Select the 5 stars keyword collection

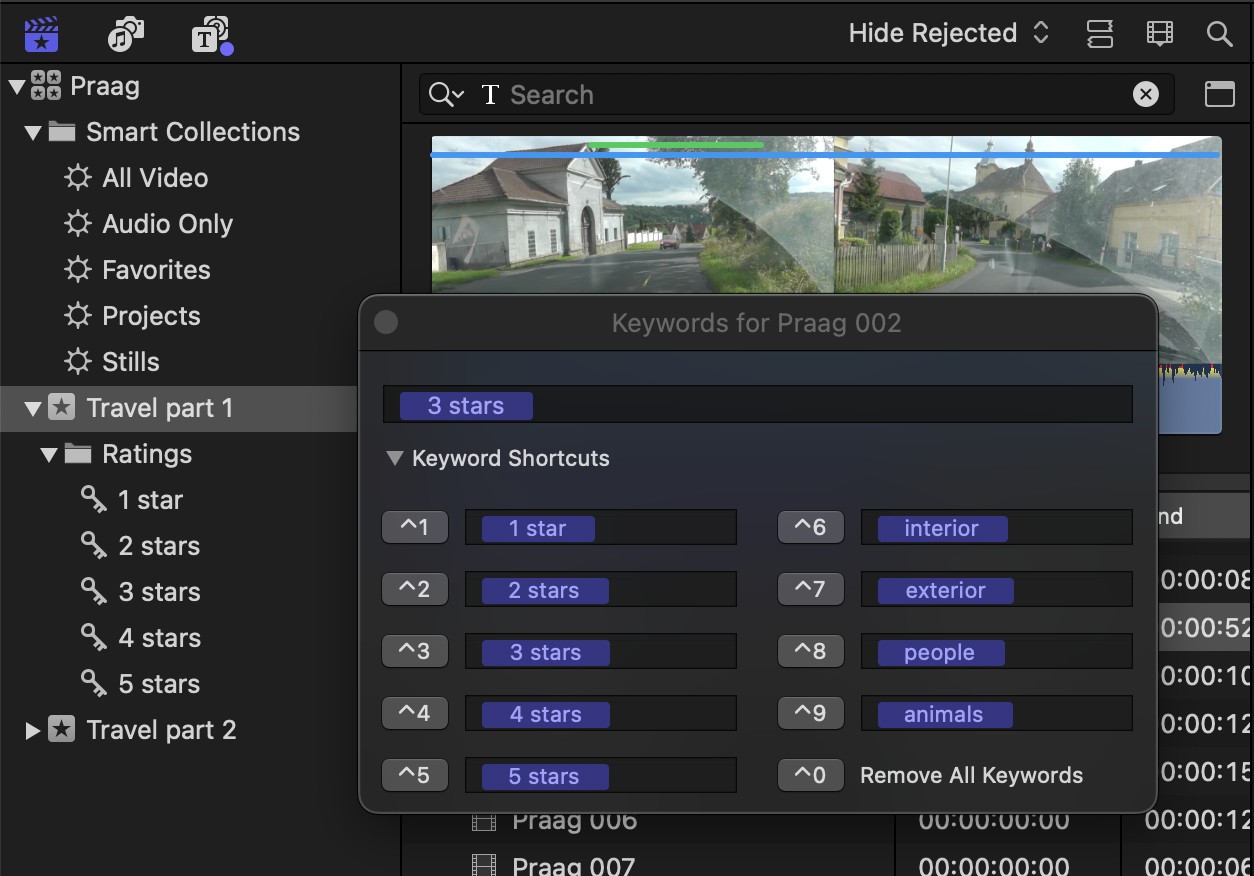(x=159, y=684)
